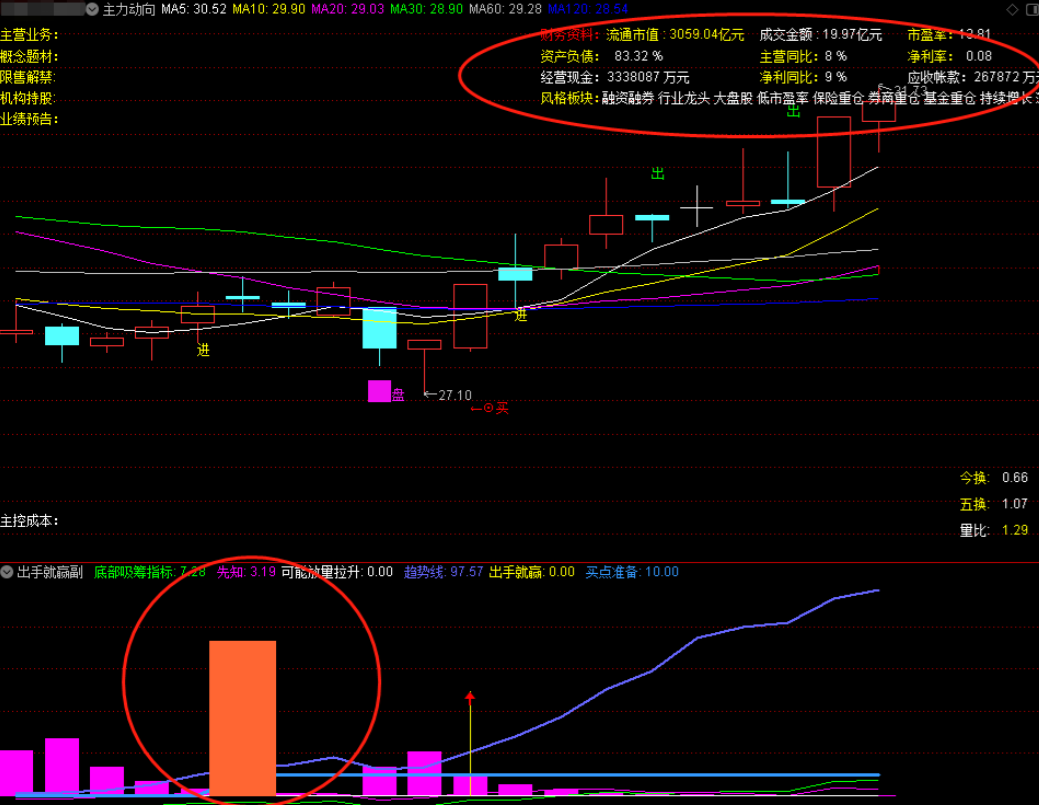Click the red up-arrow signal in the sub-chart
This screenshot has height=805, width=1039.
click(x=470, y=696)
